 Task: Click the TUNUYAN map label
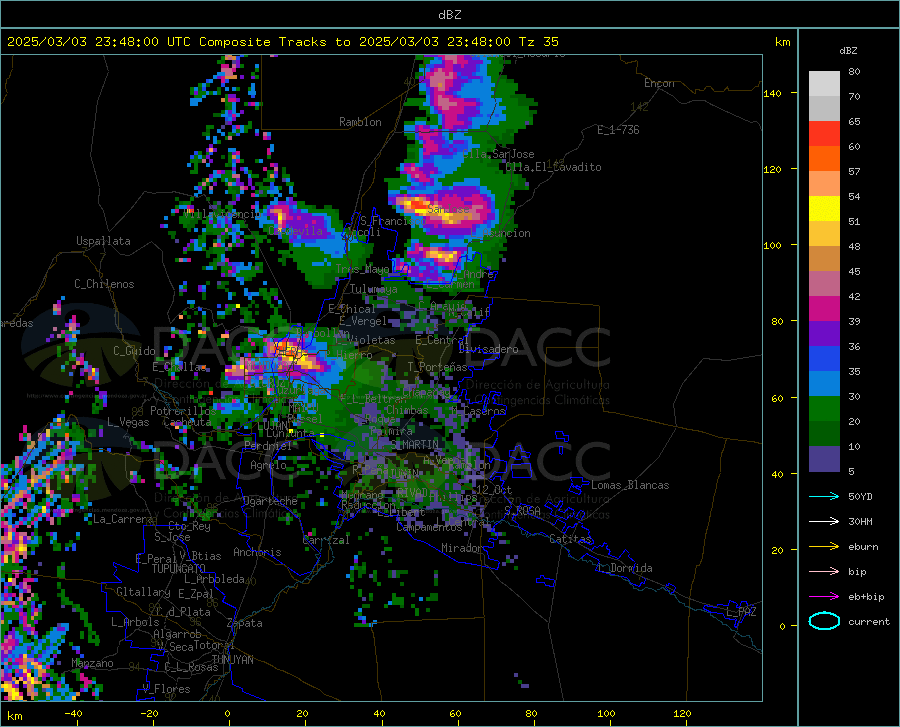tap(232, 660)
